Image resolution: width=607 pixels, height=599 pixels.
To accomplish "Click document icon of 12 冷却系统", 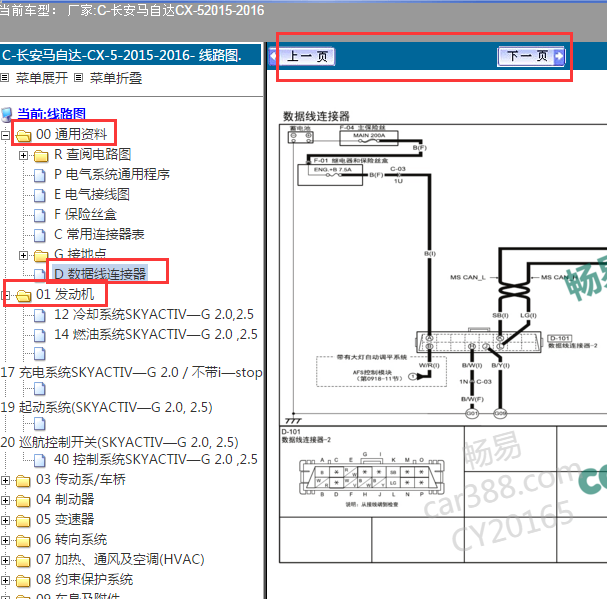I will click(x=39, y=316).
